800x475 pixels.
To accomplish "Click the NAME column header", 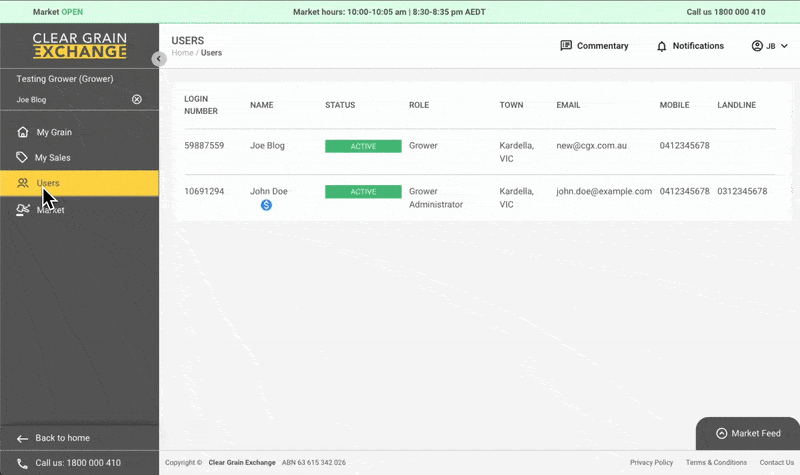I will pyautogui.click(x=262, y=105).
